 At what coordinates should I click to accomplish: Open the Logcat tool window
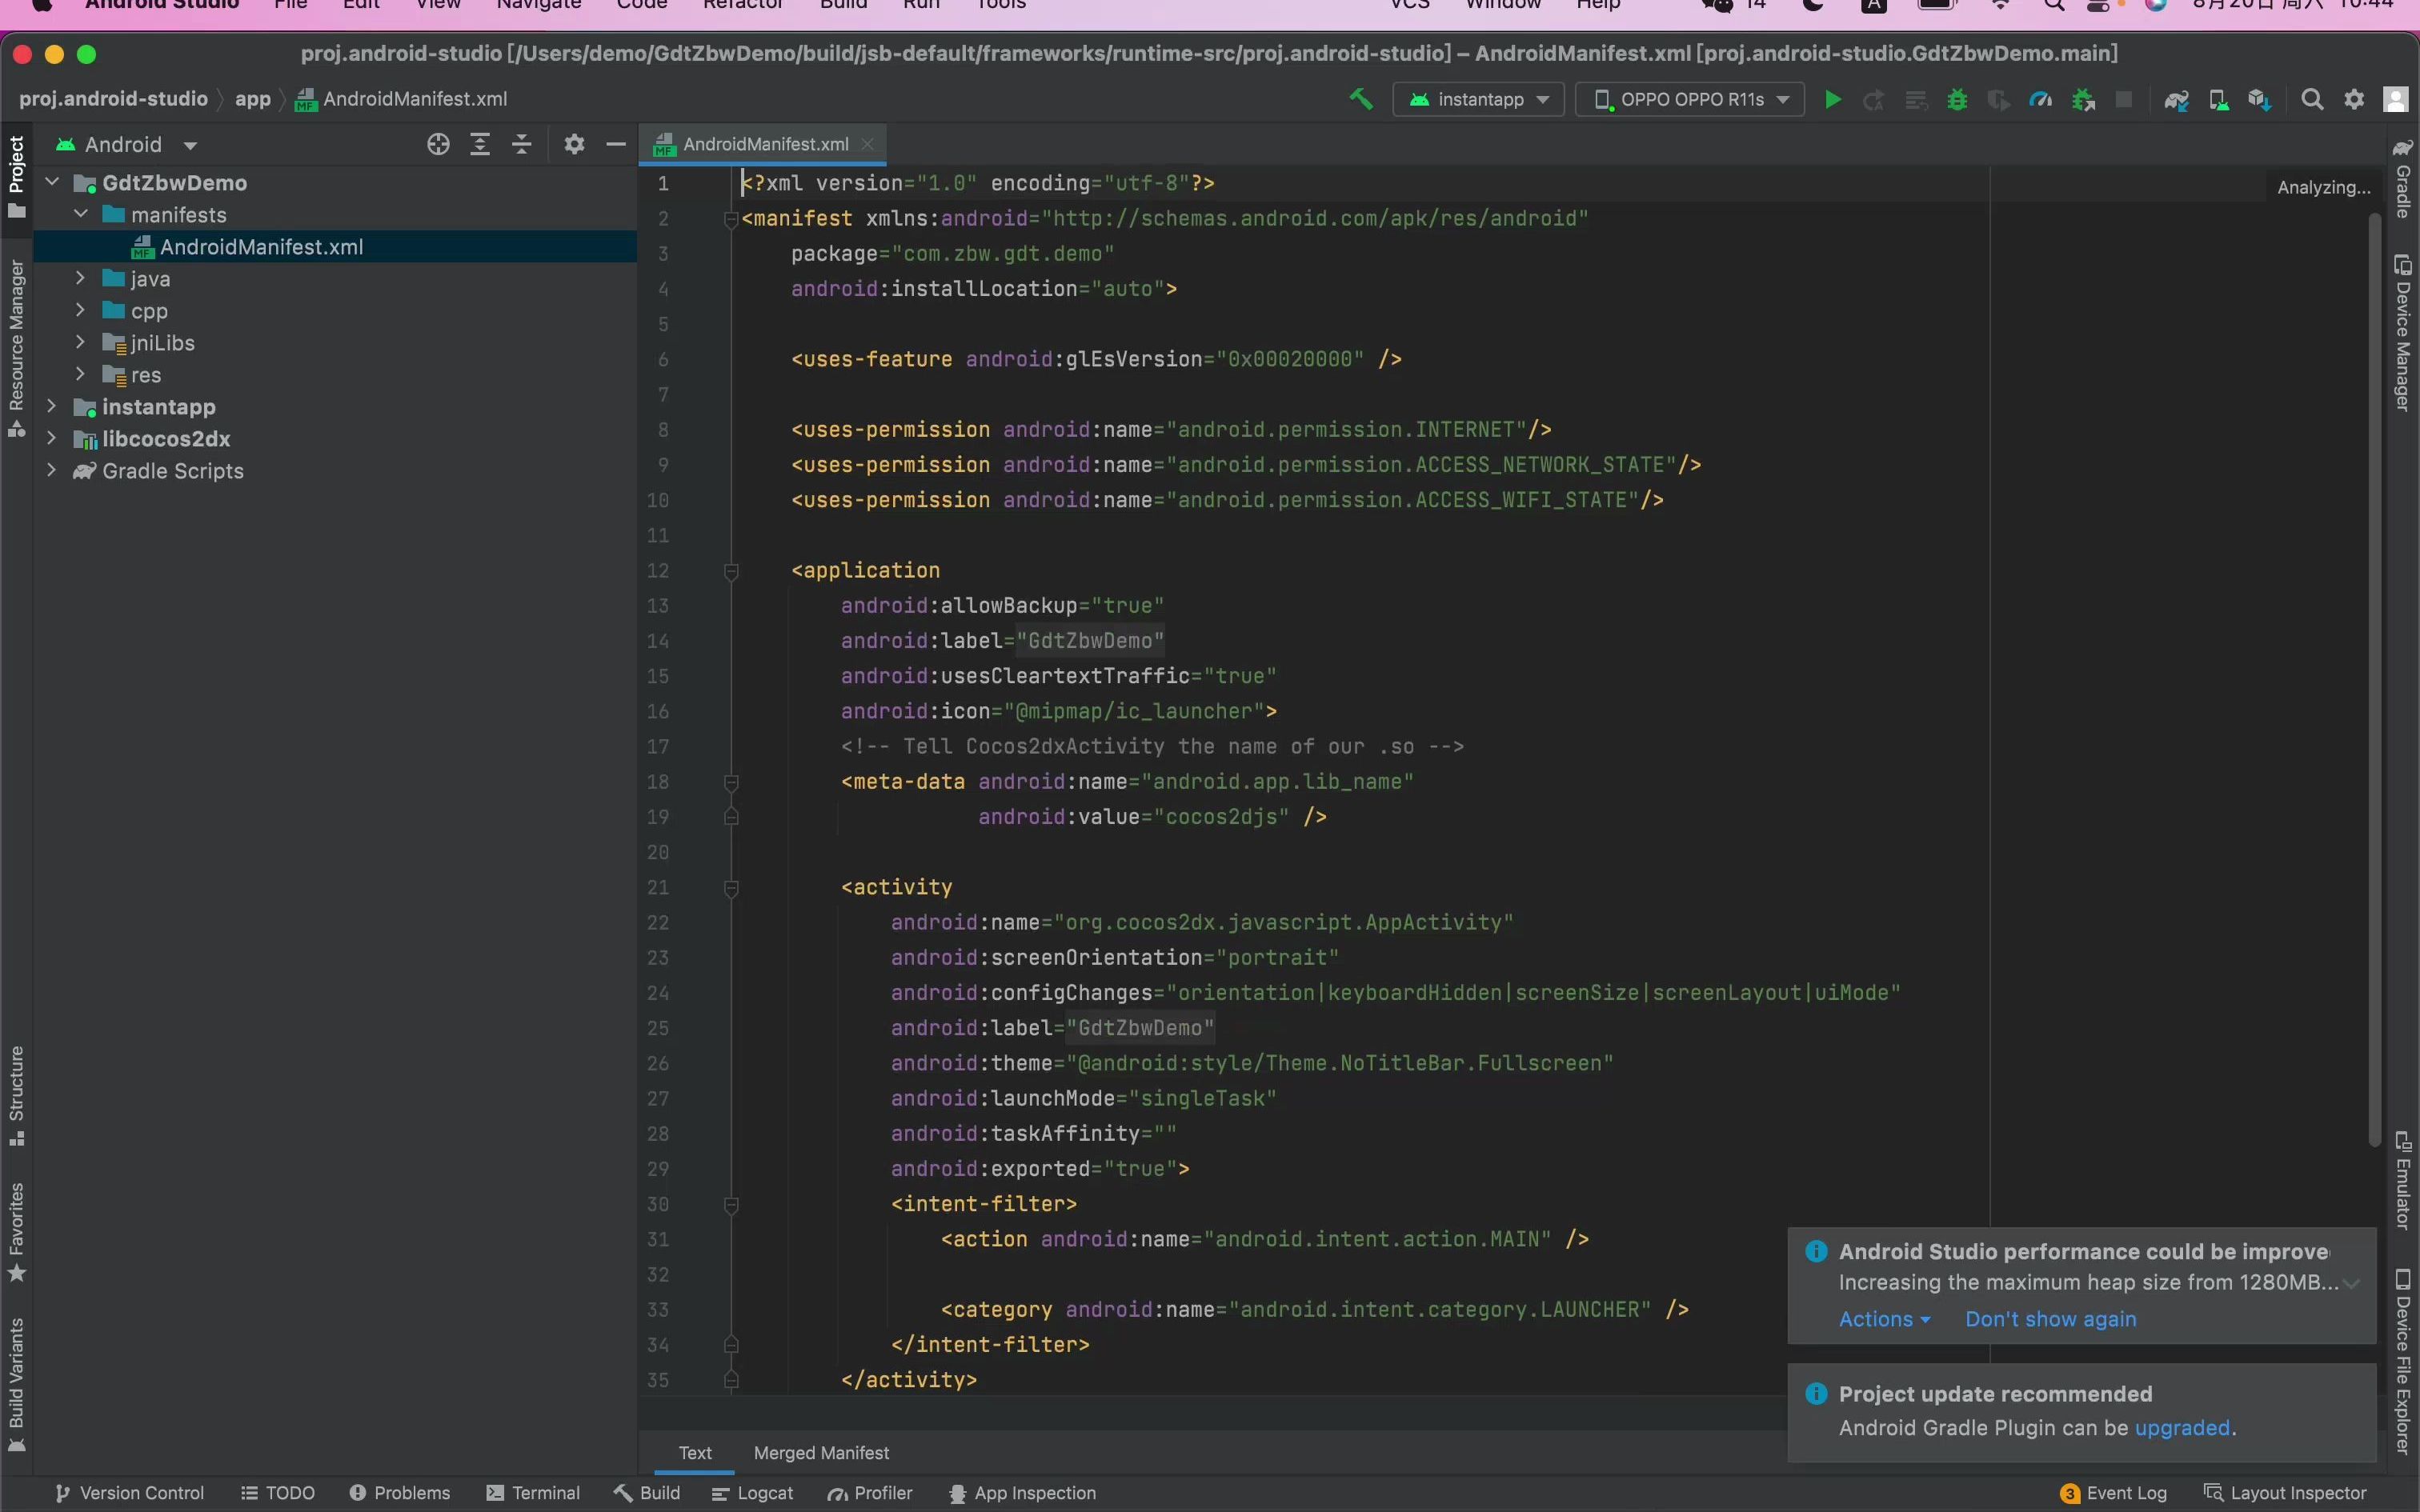(753, 1493)
